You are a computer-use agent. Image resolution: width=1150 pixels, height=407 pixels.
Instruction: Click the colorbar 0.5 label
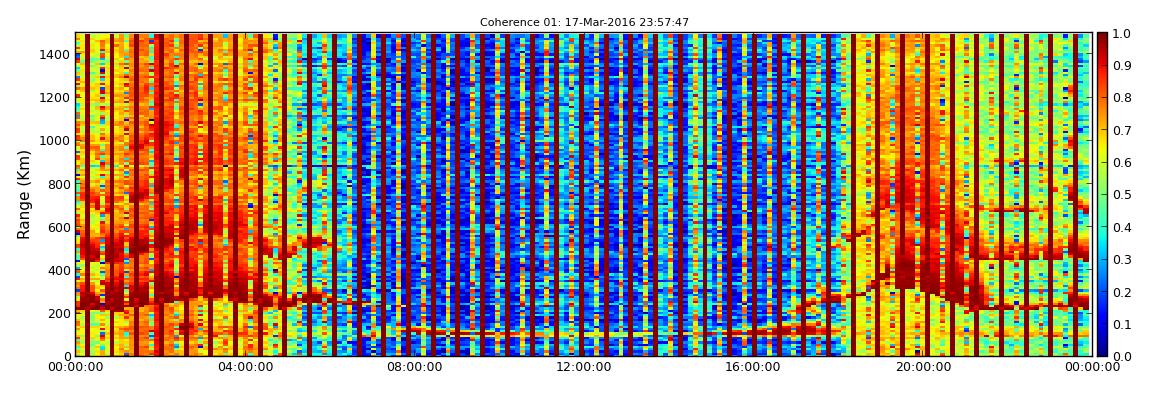pos(1122,195)
